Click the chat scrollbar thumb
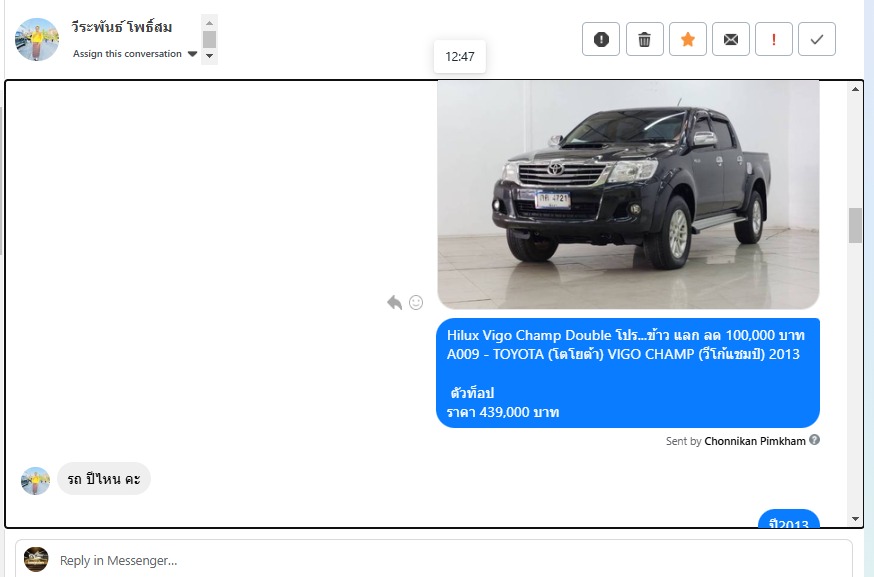This screenshot has width=874, height=577. [x=855, y=225]
